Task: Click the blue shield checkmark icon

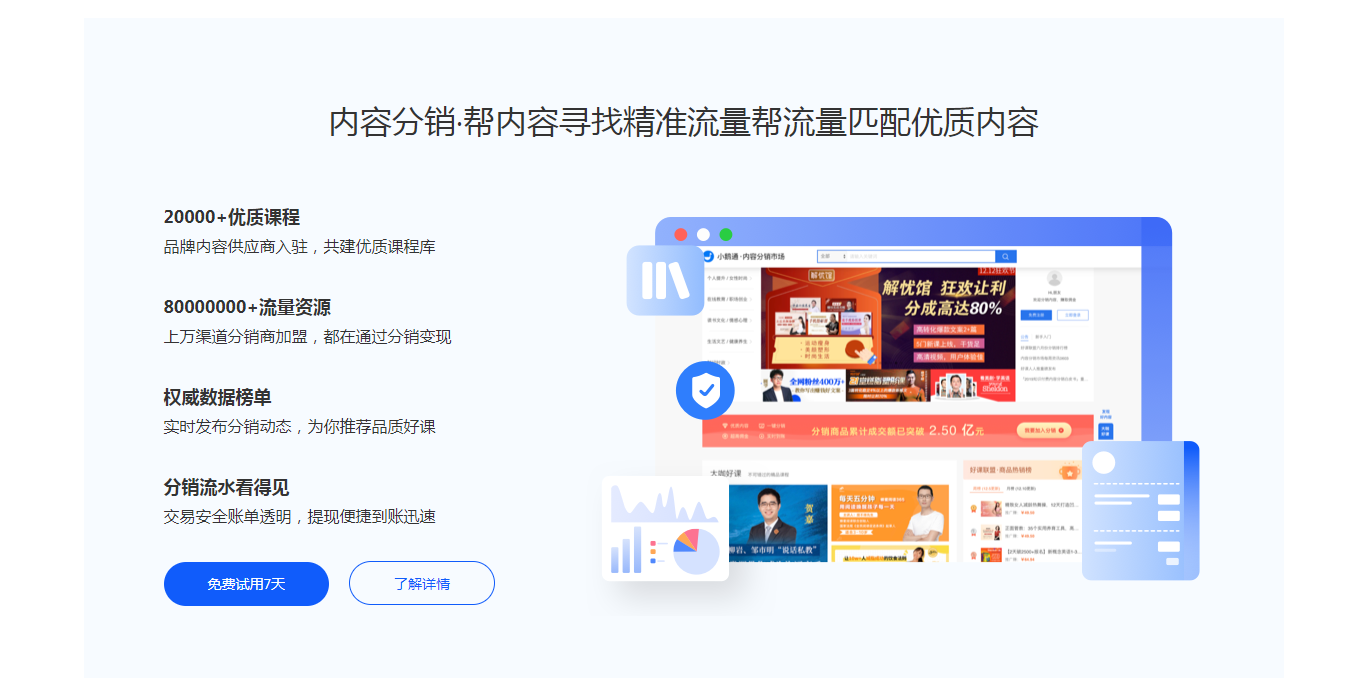Action: pyautogui.click(x=705, y=390)
